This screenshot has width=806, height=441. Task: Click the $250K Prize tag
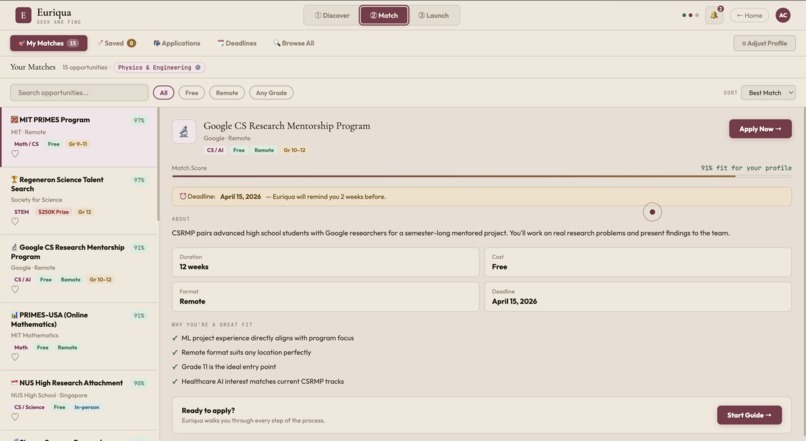pyautogui.click(x=53, y=212)
